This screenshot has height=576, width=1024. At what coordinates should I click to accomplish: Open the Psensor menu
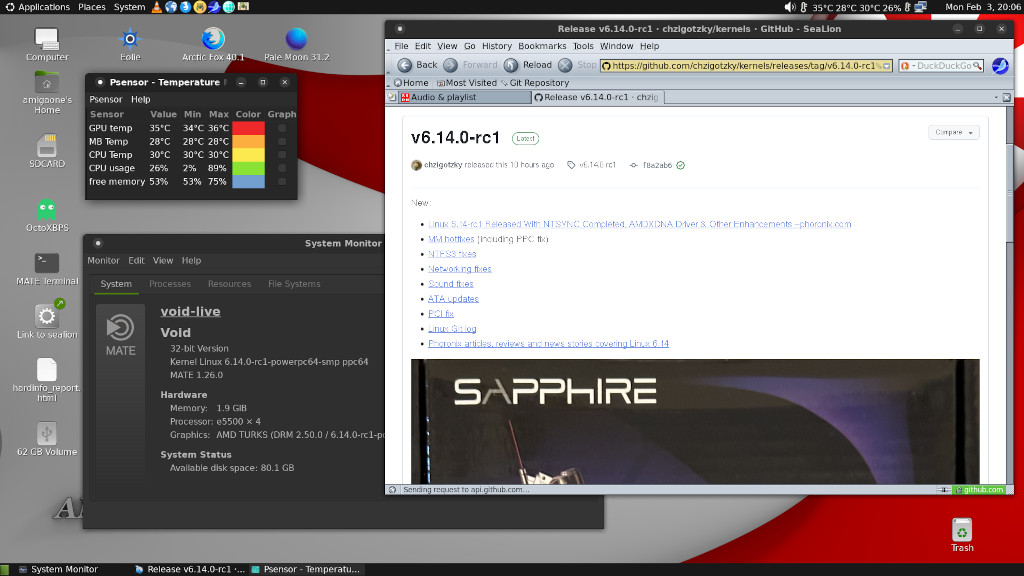106,99
